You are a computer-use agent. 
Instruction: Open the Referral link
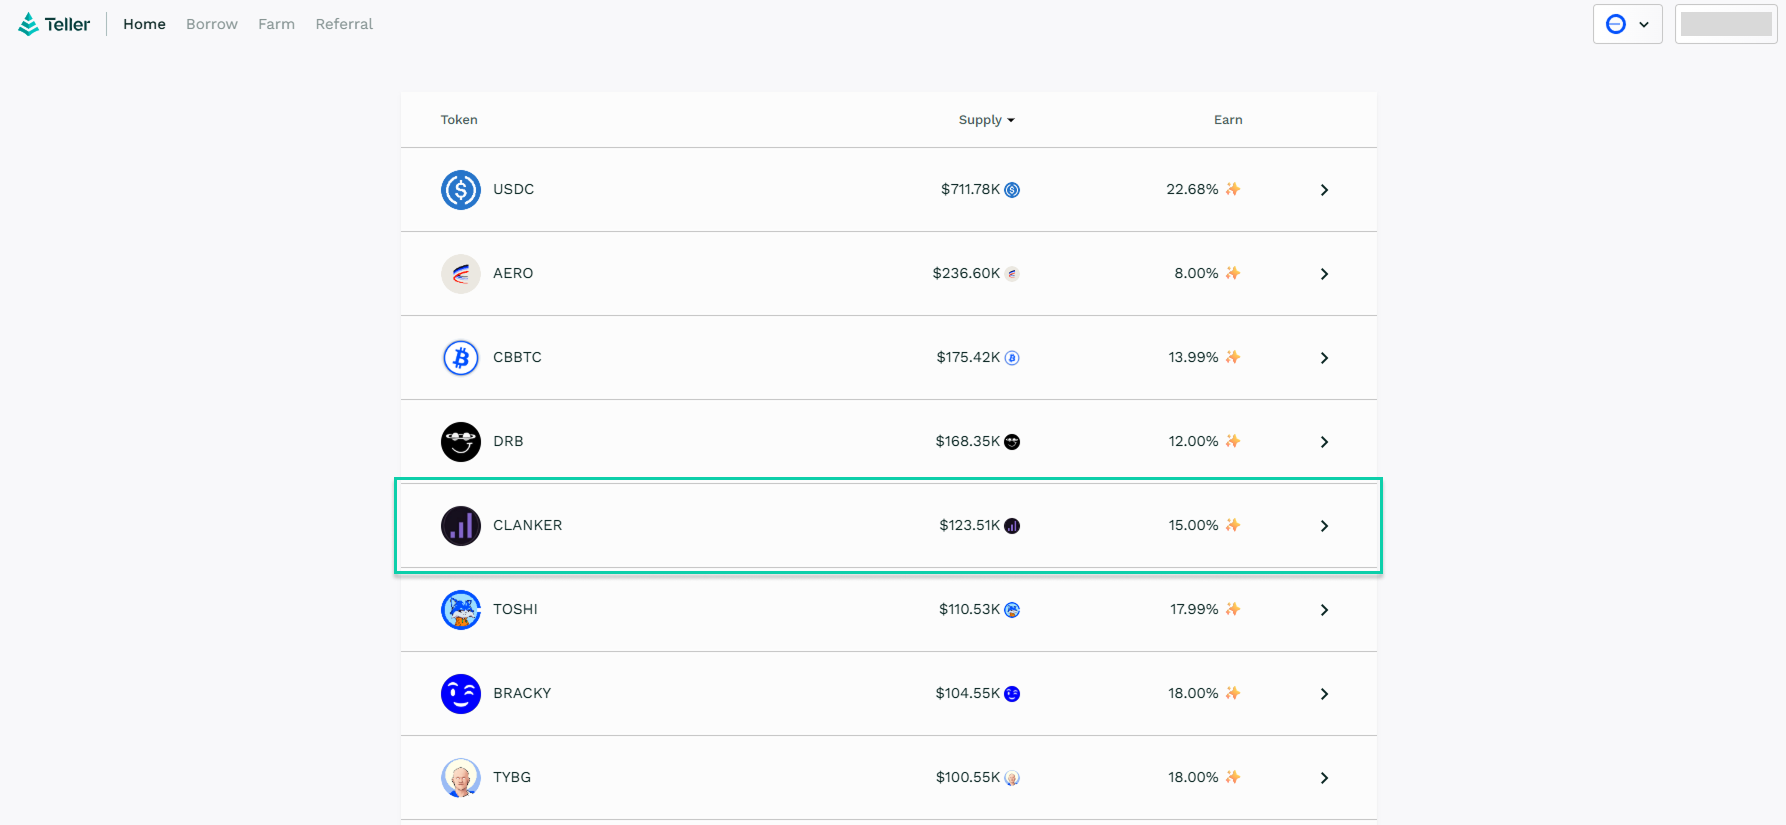click(344, 24)
